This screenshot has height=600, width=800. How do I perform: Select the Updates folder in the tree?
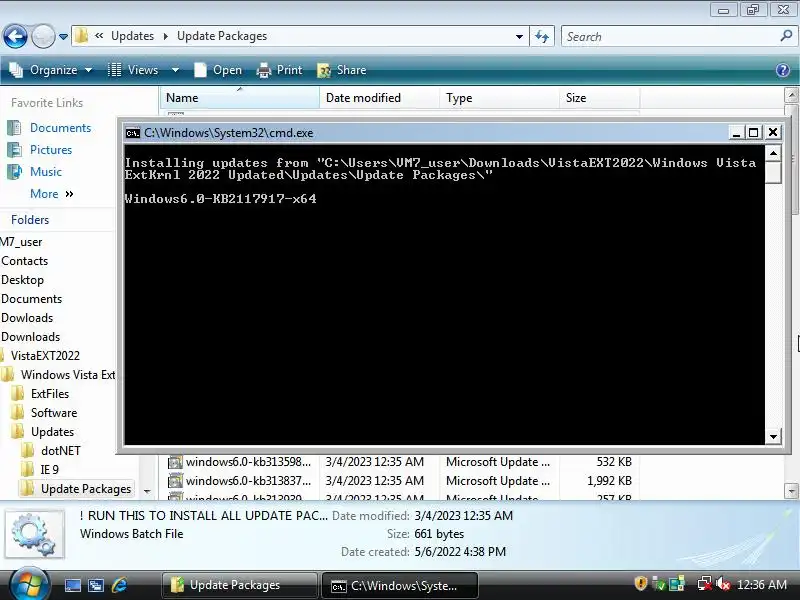(x=52, y=432)
